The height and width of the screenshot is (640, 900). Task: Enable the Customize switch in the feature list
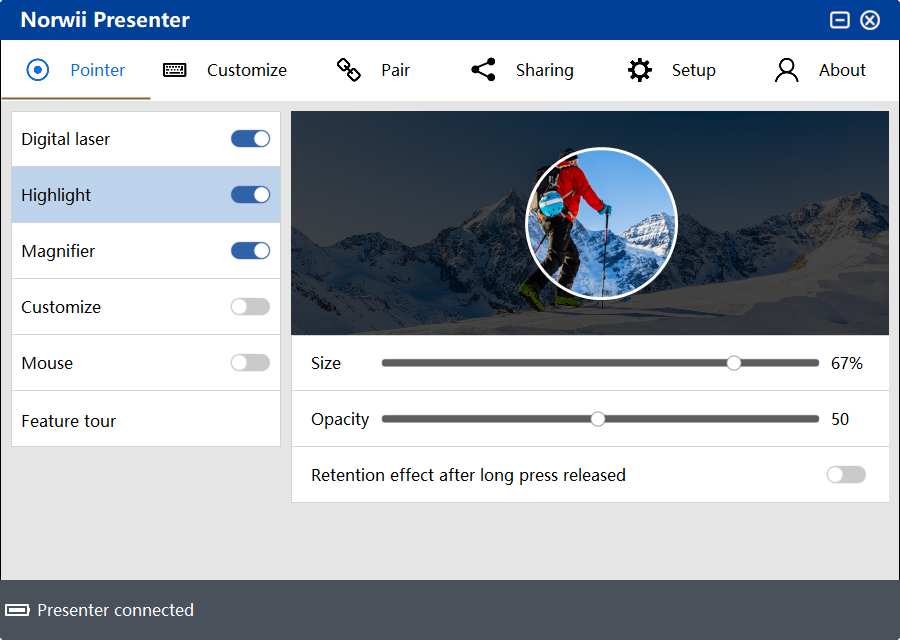tap(250, 307)
